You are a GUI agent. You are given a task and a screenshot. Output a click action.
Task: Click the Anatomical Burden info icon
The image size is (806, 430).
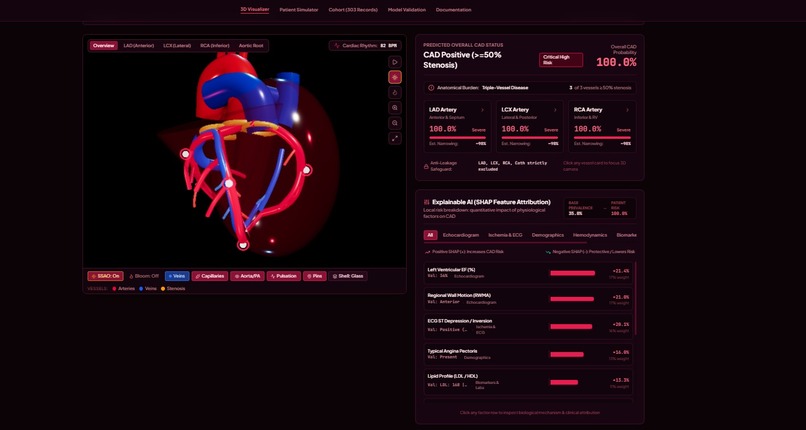pos(431,88)
